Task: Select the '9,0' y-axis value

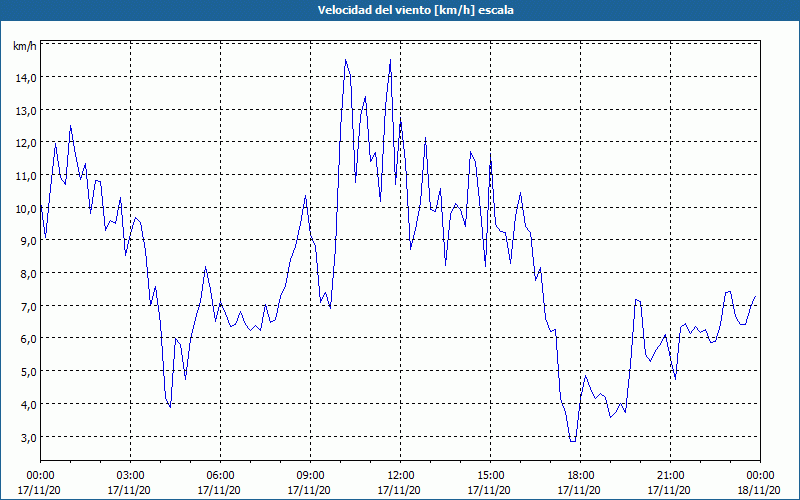Action: [x=28, y=241]
